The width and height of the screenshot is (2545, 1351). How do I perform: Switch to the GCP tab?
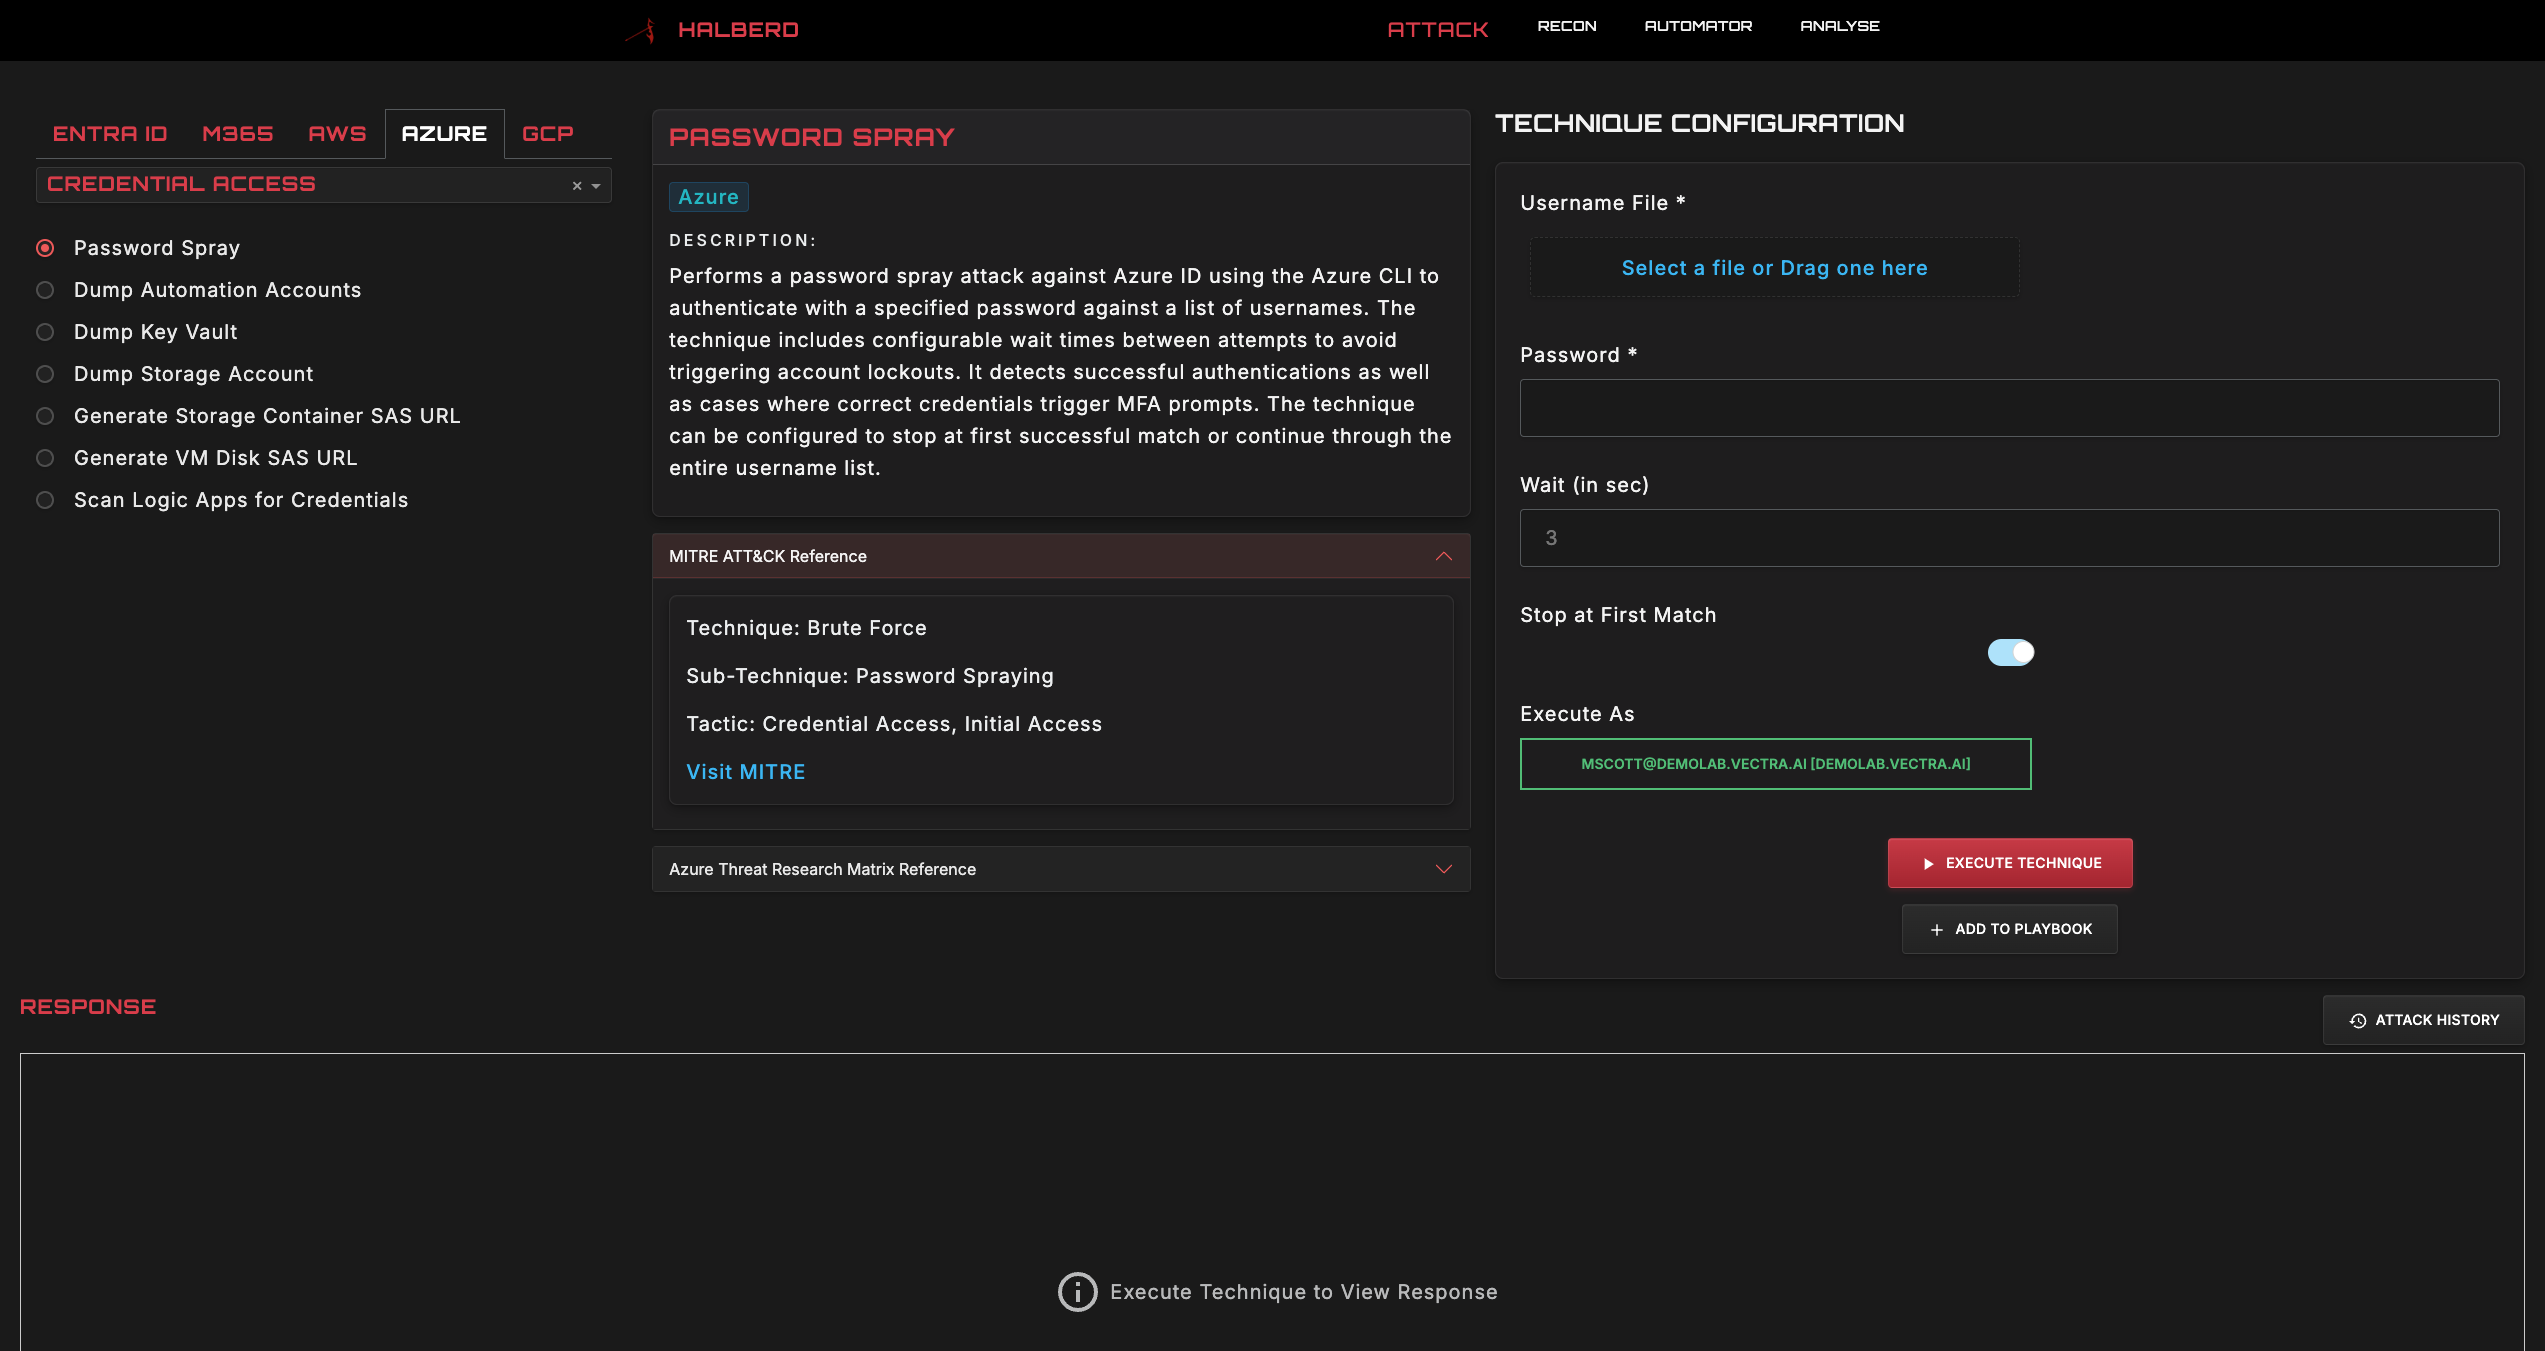click(x=547, y=134)
